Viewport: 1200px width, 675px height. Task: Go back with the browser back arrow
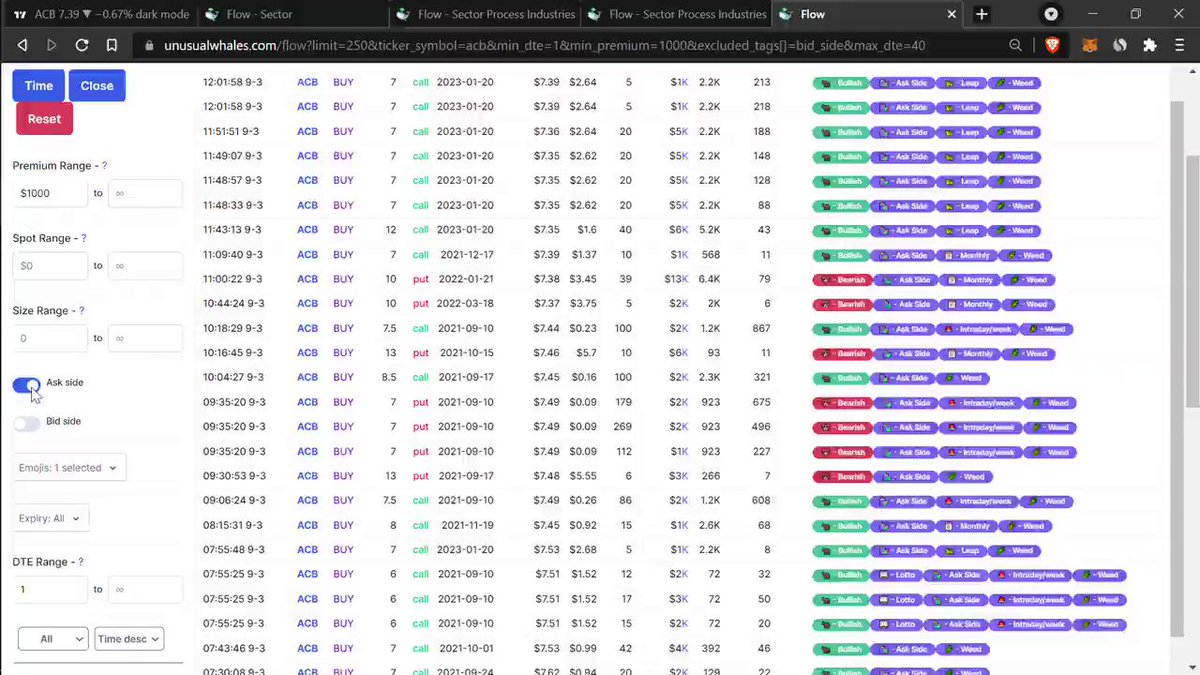pyautogui.click(x=22, y=45)
